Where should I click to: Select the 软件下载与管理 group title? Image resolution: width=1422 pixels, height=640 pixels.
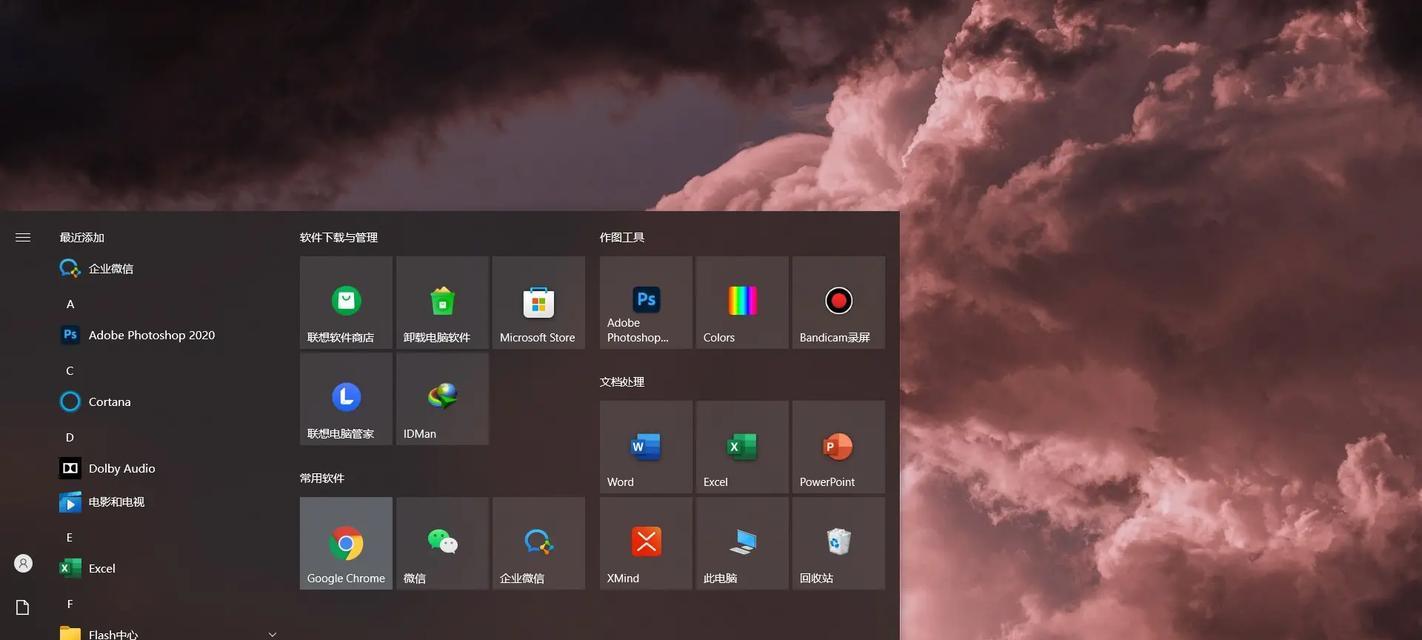[339, 238]
